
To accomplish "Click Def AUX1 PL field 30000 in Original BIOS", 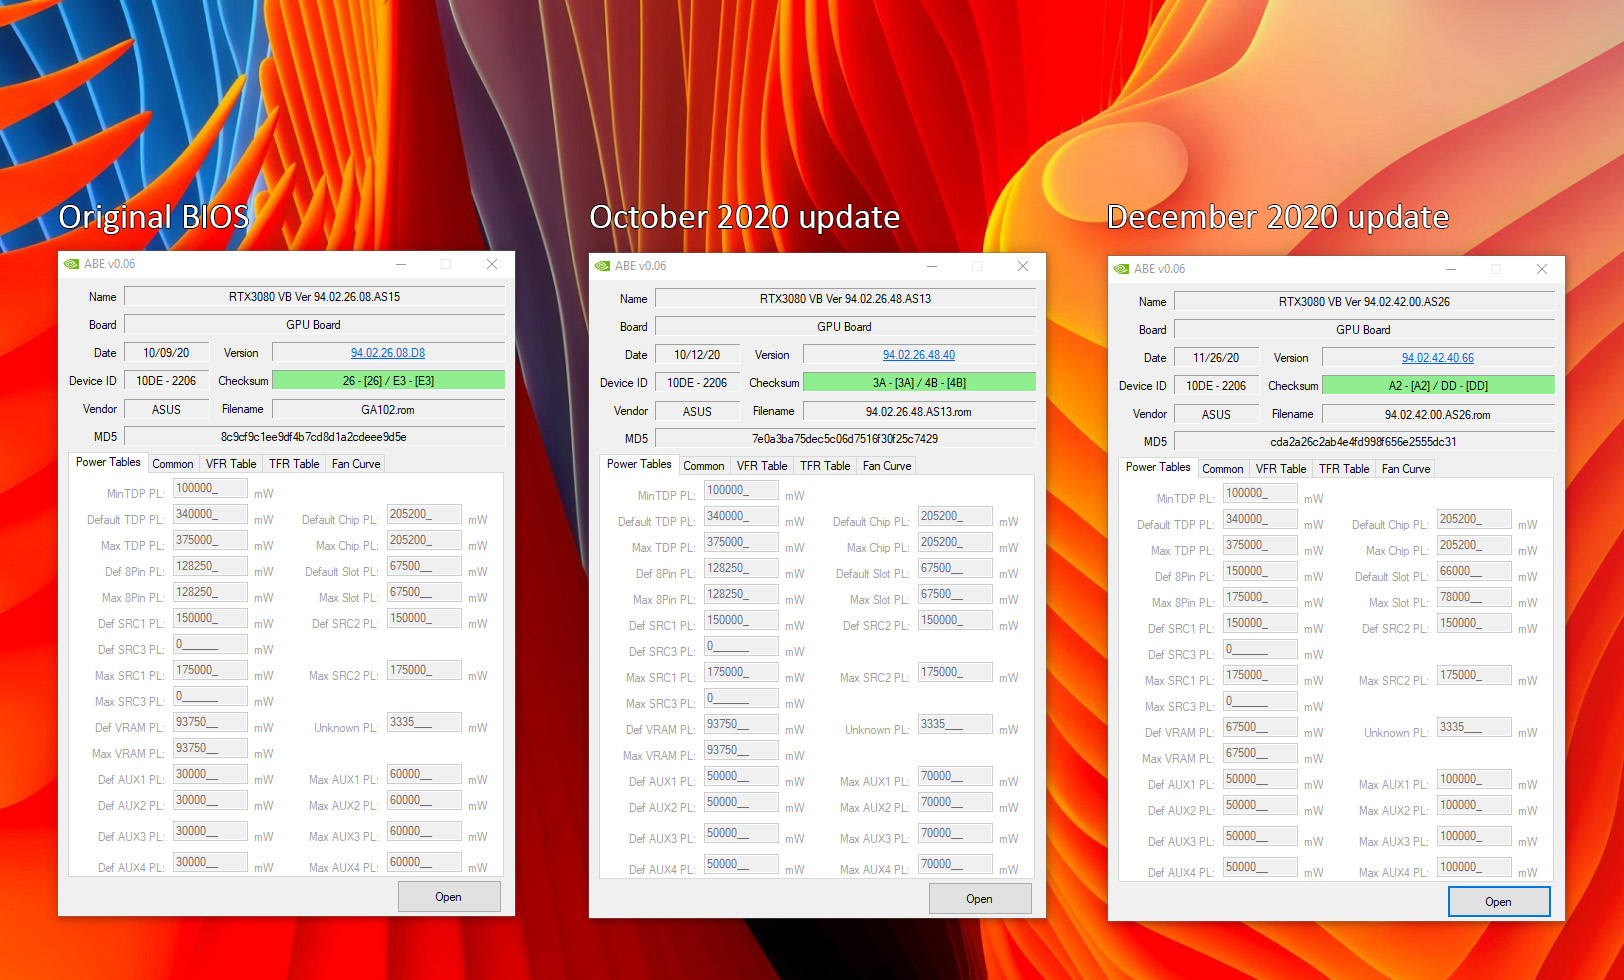I will [210, 774].
